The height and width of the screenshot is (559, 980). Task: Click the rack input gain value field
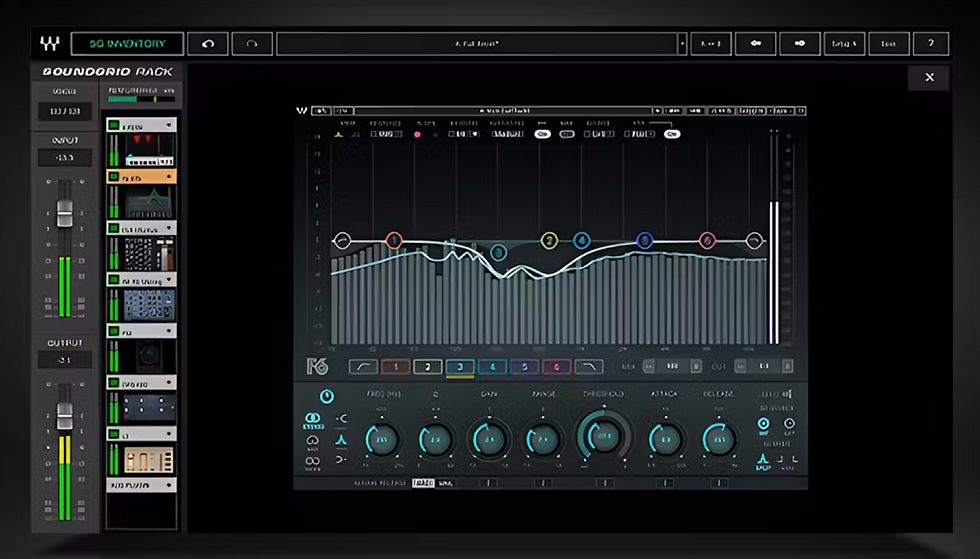64,158
